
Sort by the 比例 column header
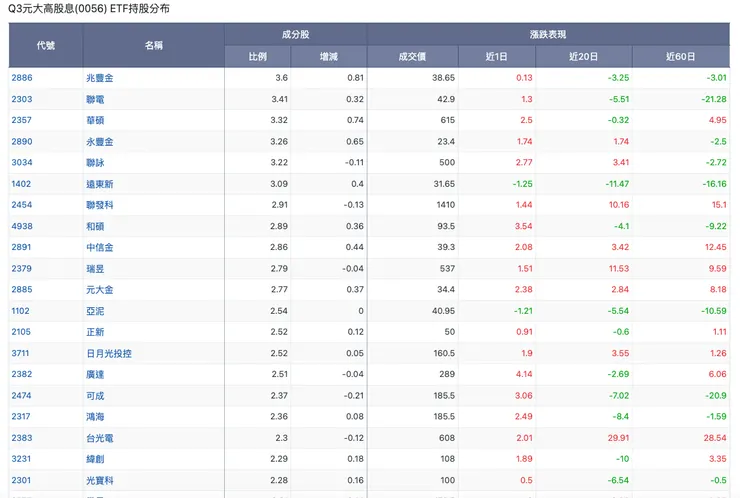point(258,57)
